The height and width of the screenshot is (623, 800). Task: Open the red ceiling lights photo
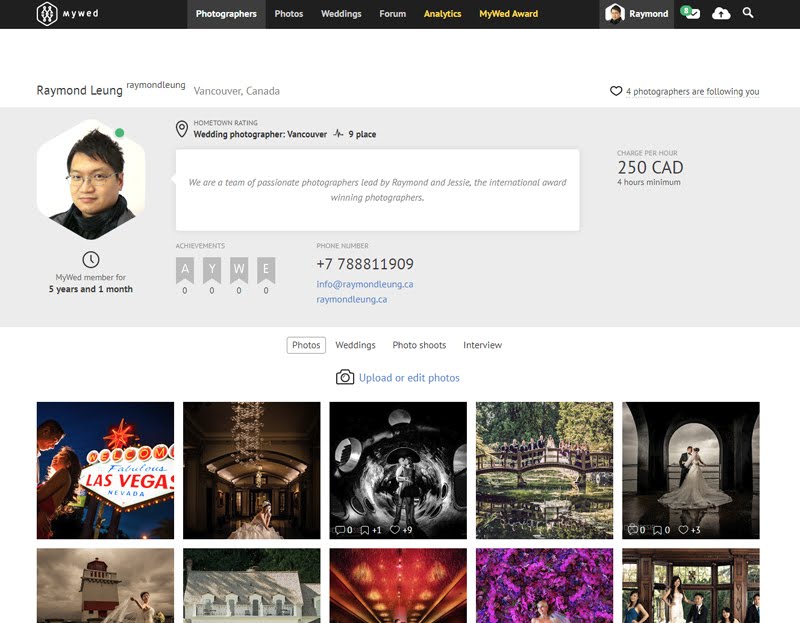398,586
